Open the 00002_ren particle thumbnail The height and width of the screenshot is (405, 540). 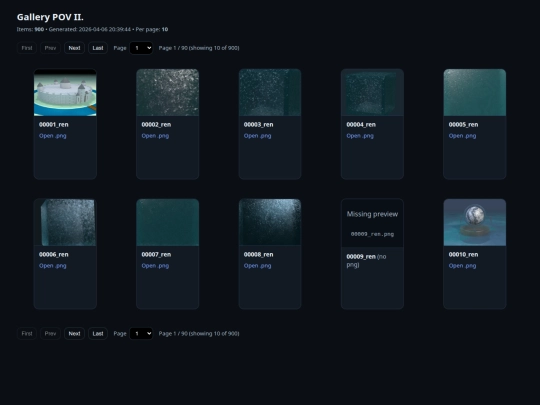click(x=167, y=93)
